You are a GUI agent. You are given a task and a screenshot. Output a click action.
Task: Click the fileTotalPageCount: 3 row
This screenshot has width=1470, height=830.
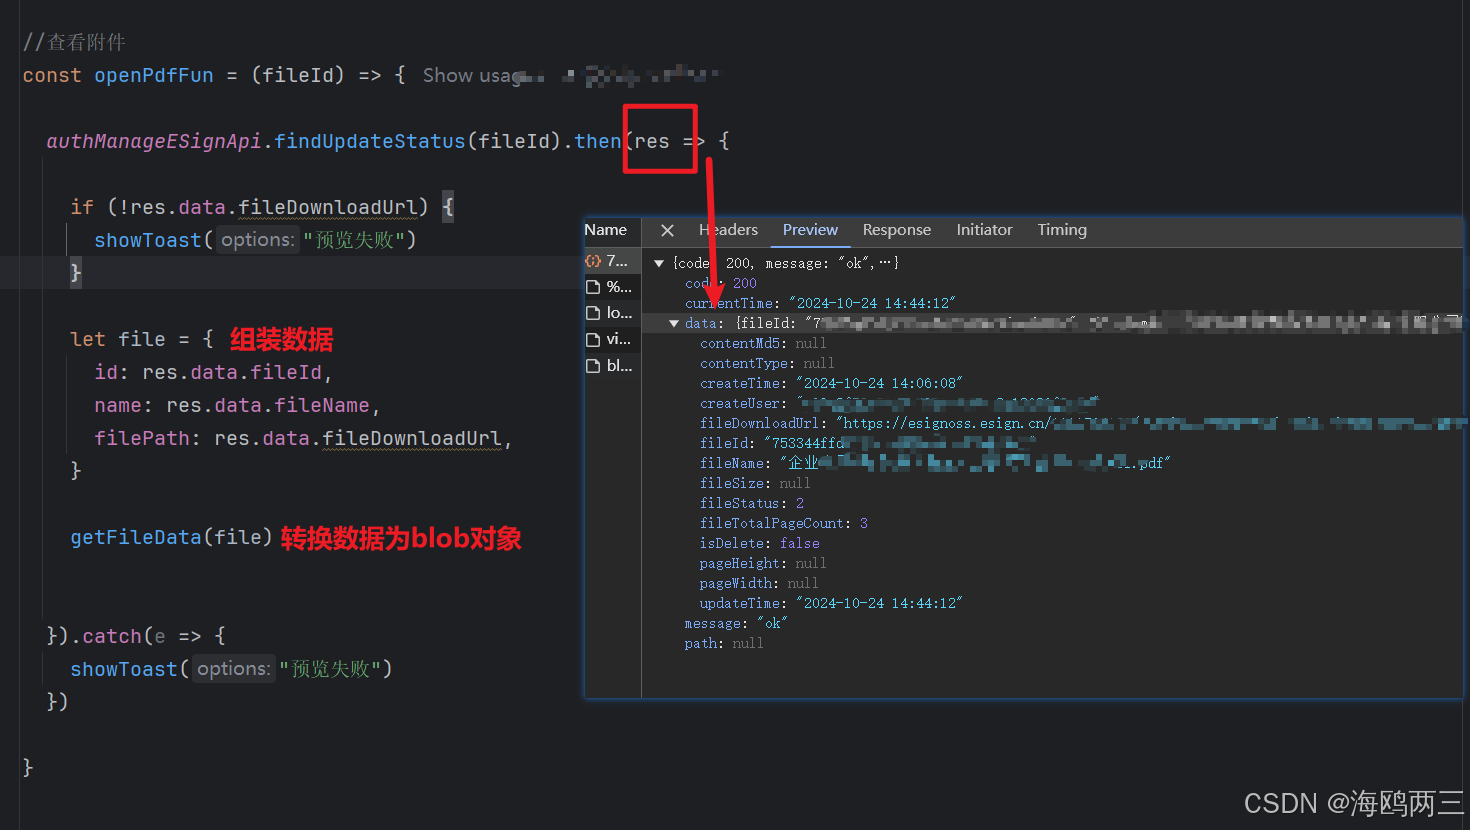(x=784, y=523)
